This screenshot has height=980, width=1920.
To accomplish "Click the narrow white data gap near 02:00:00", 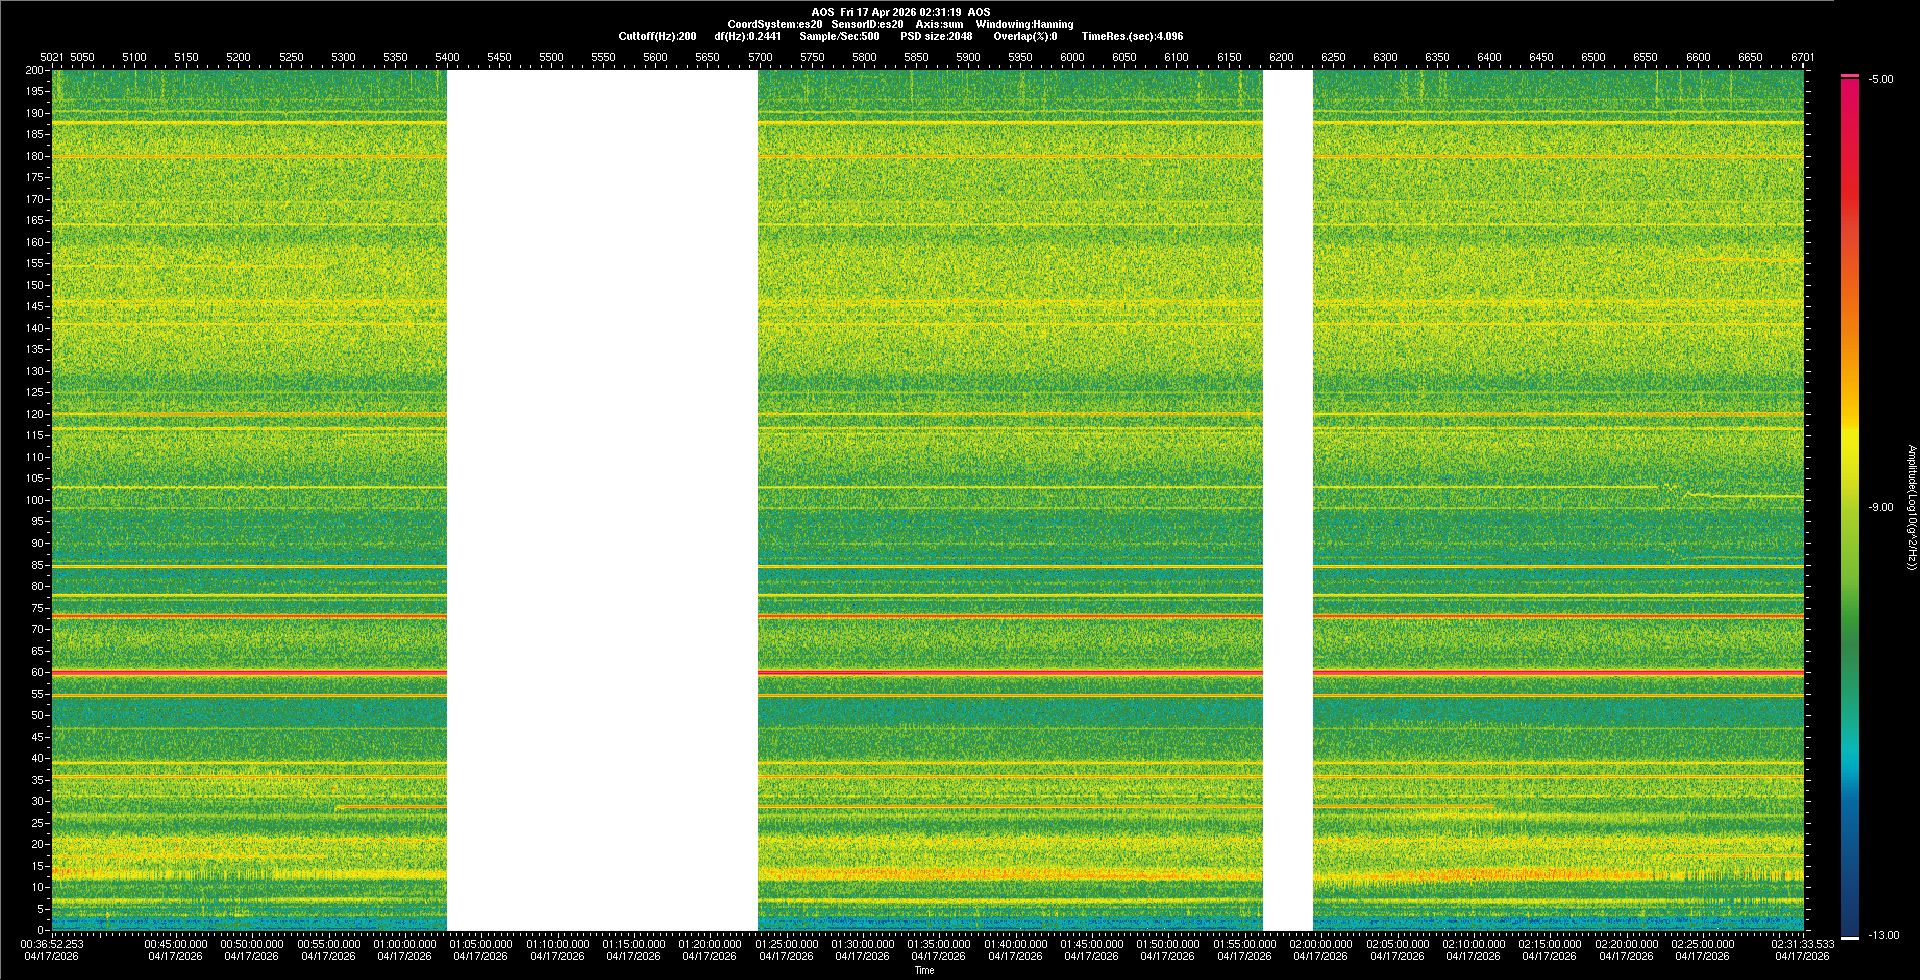I will (x=1288, y=500).
